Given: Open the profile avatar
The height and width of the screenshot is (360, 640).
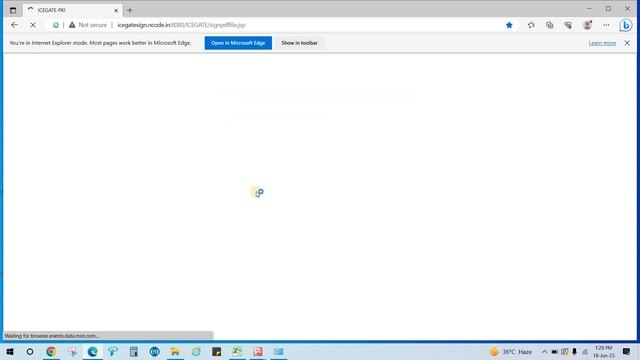Looking at the screenshot, I should point(587,25).
